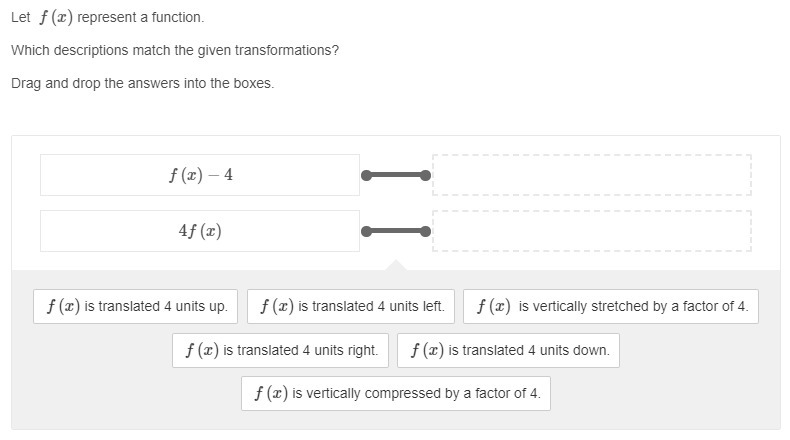Click the connector line beside f(x) − 4
790x440 pixels.
point(396,175)
